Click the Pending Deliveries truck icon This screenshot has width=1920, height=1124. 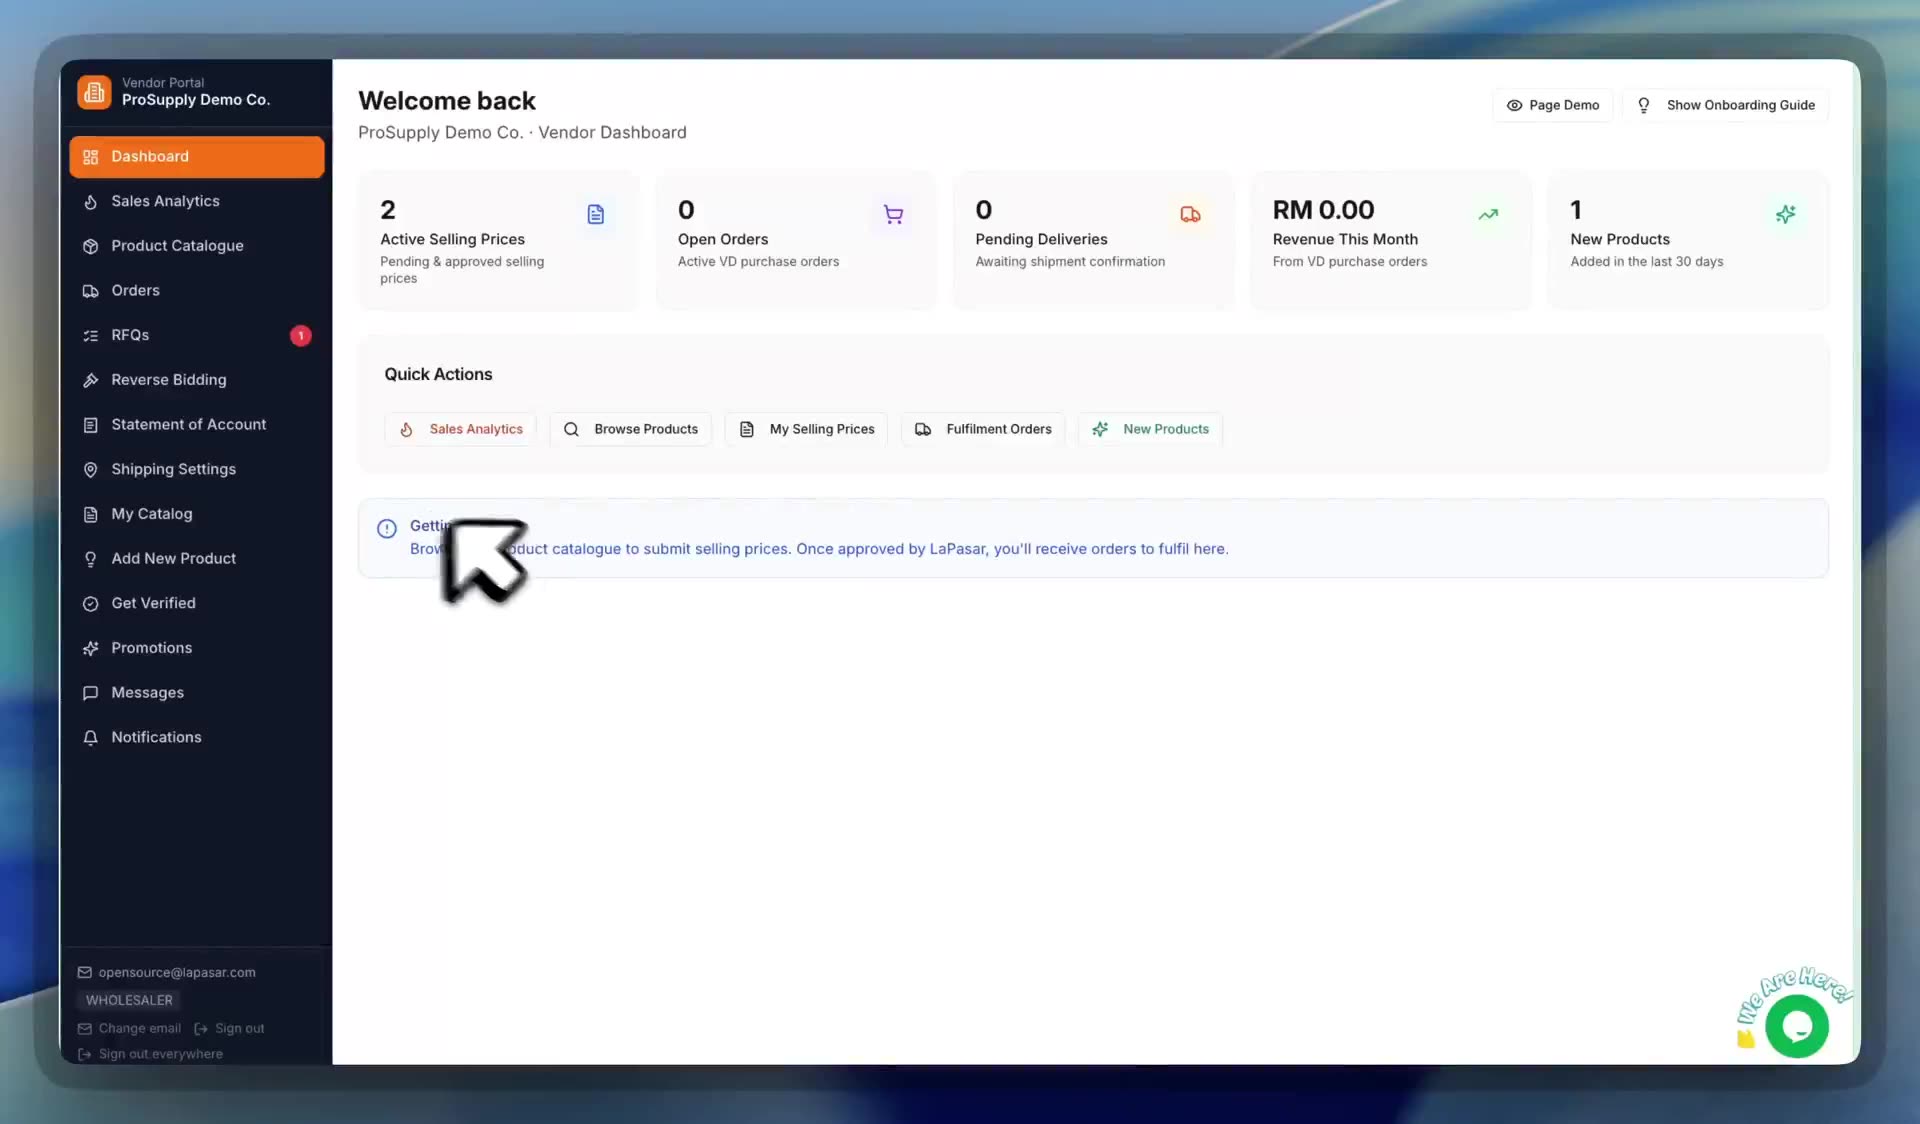[x=1190, y=214]
